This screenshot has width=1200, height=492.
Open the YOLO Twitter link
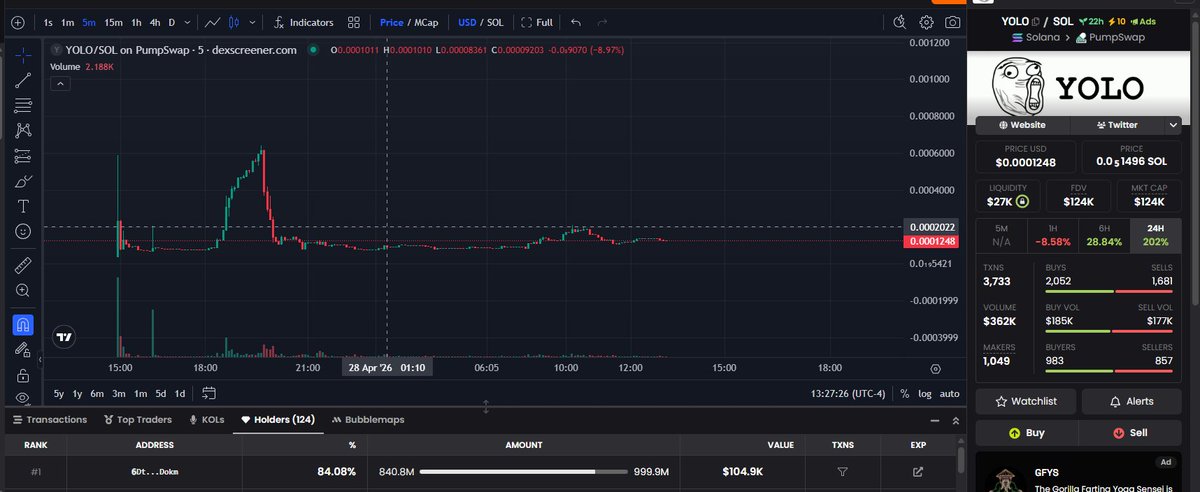point(1116,125)
